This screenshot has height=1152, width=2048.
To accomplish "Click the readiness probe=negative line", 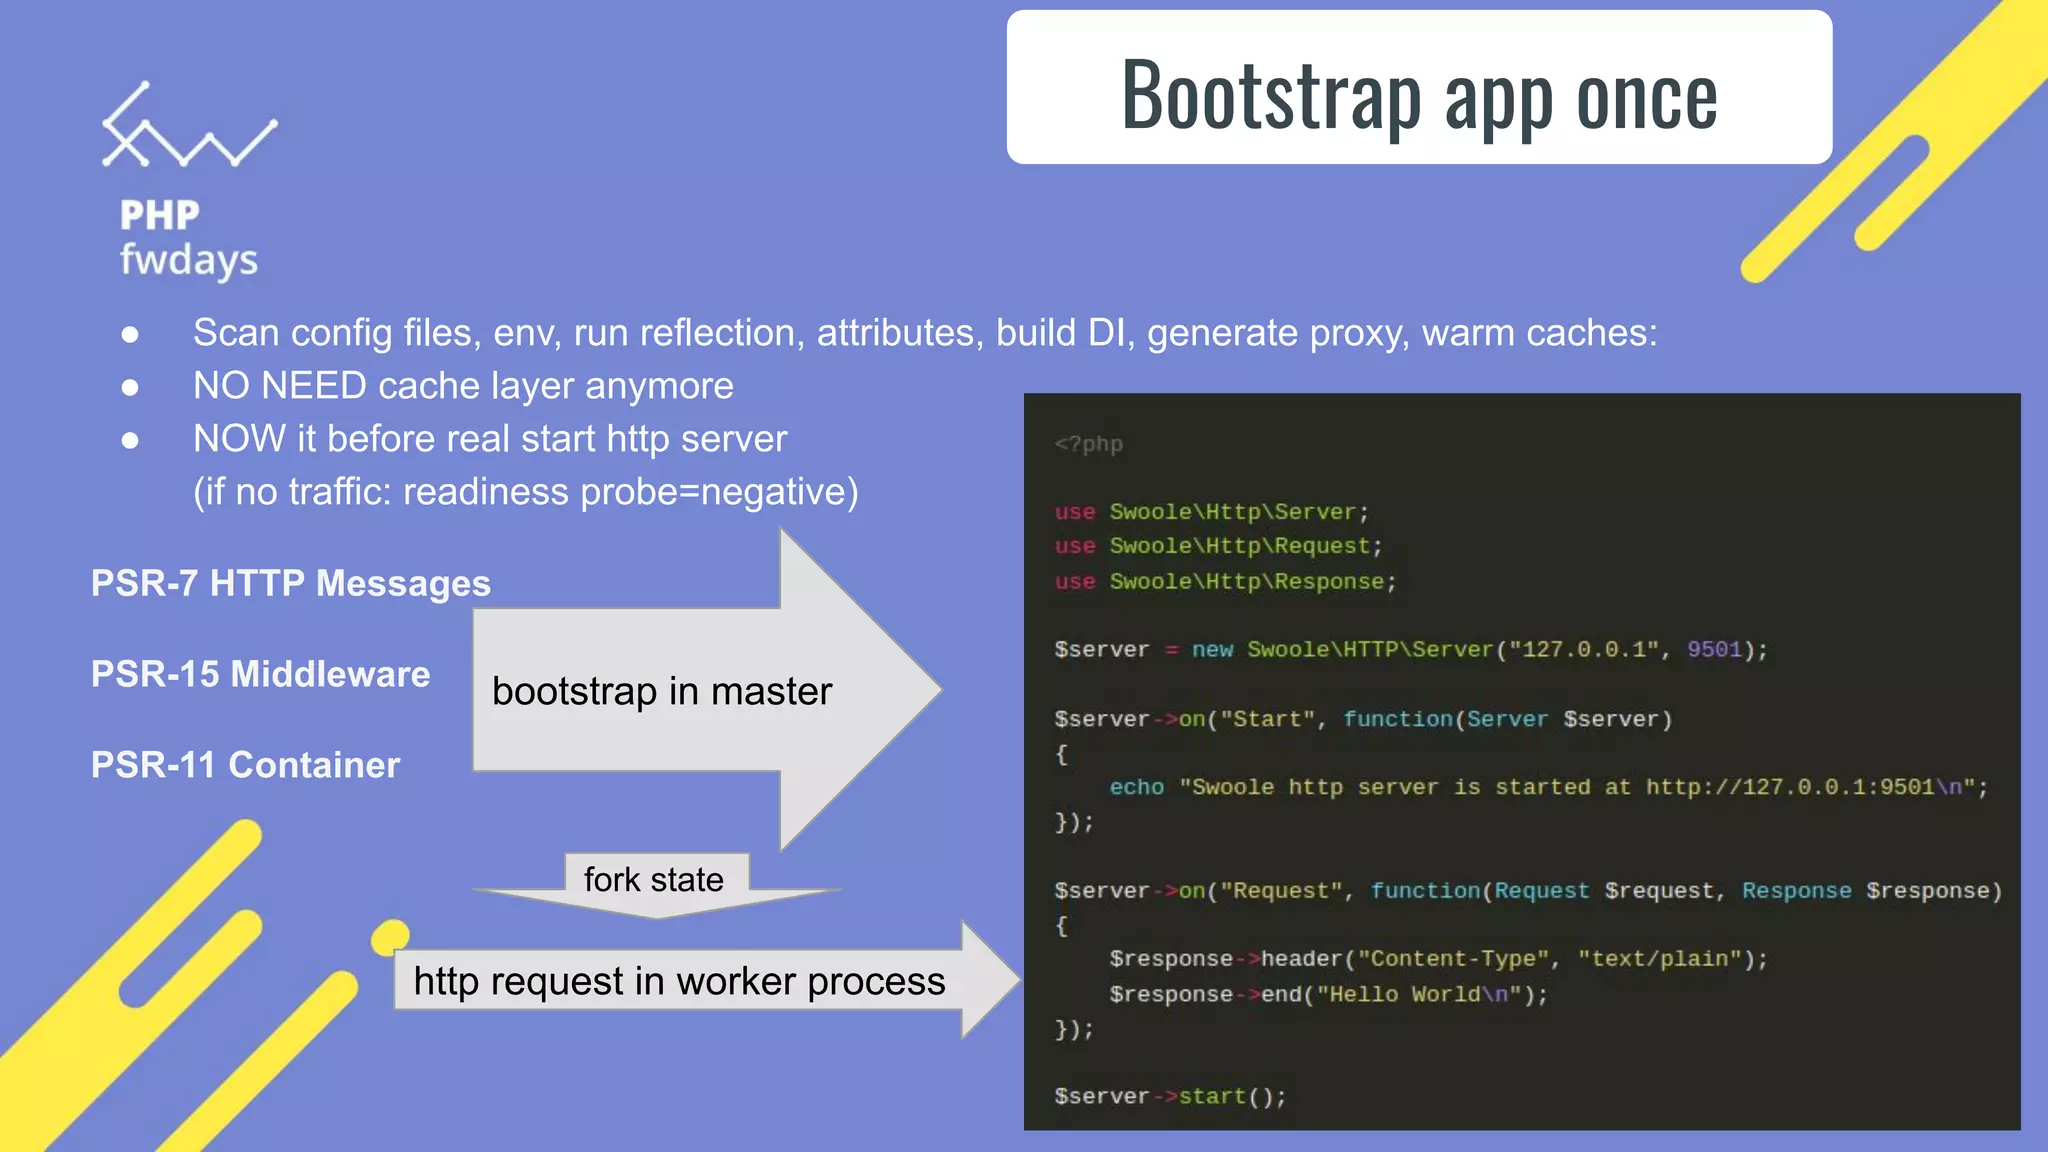I will (526, 492).
